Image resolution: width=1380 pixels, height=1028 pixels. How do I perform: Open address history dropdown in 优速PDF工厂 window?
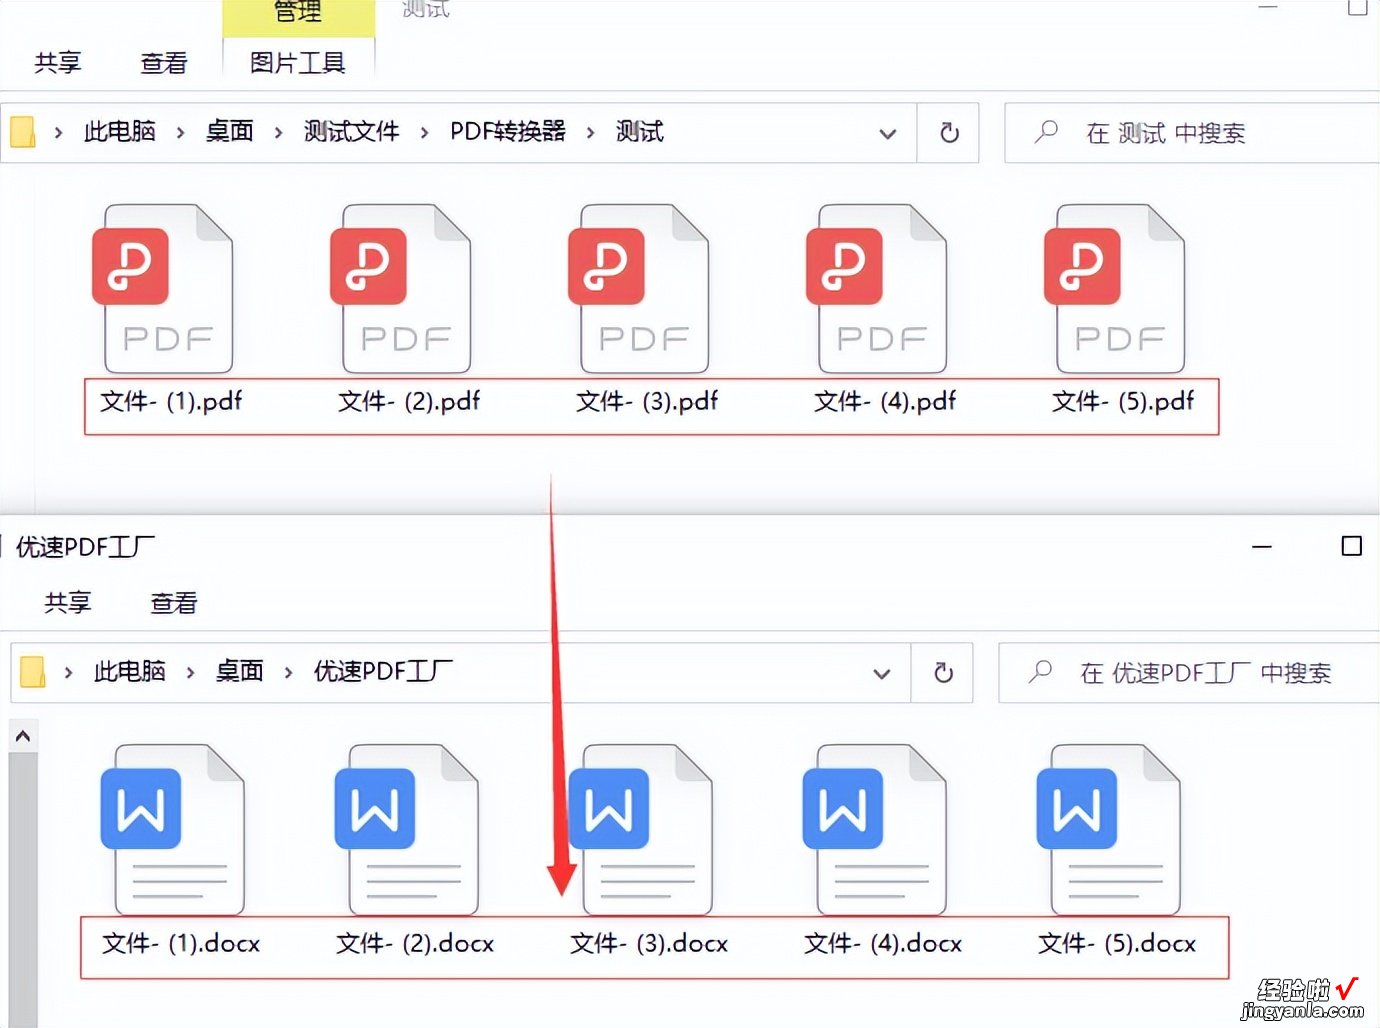tap(881, 674)
